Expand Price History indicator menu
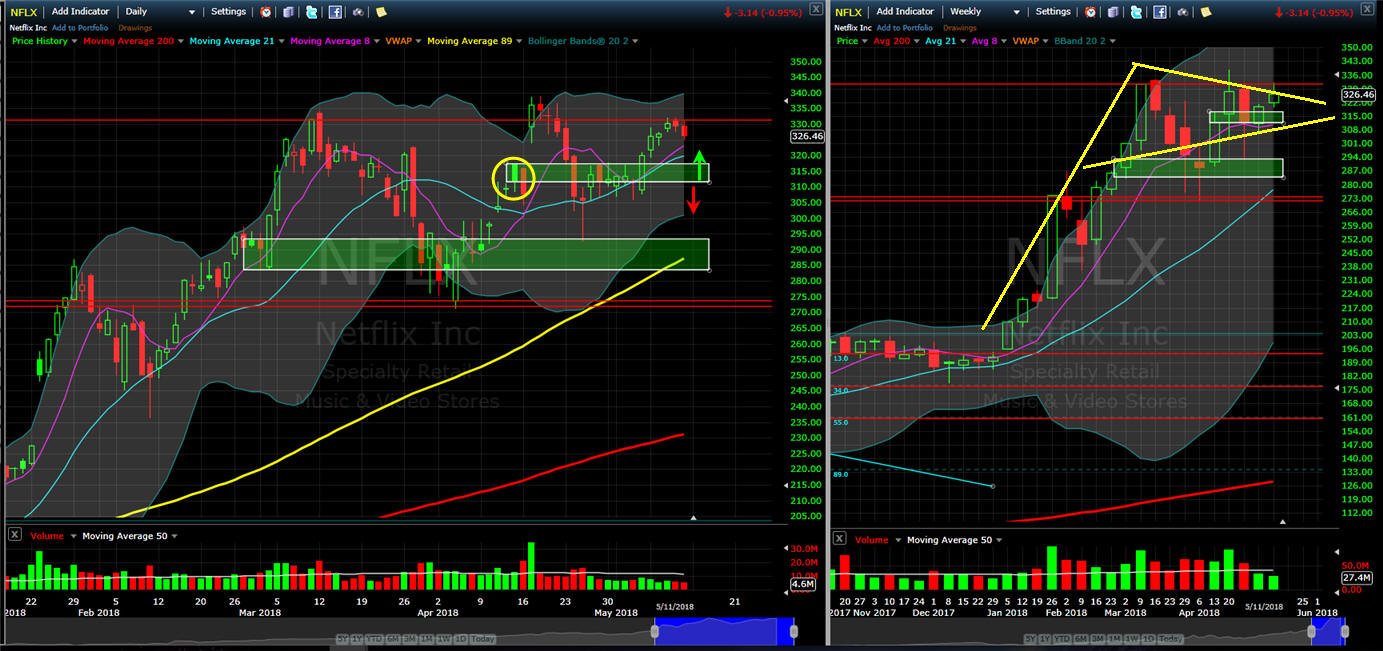This screenshot has width=1383, height=651. click(74, 41)
